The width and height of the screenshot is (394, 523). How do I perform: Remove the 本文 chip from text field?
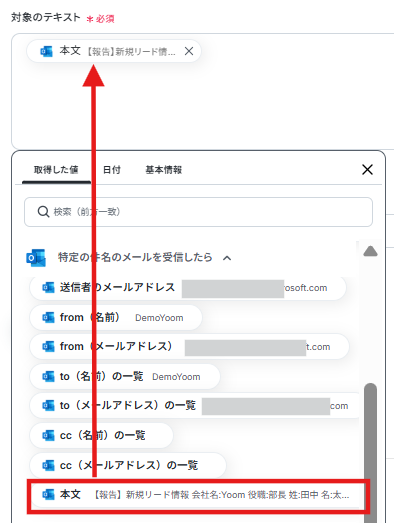189,51
